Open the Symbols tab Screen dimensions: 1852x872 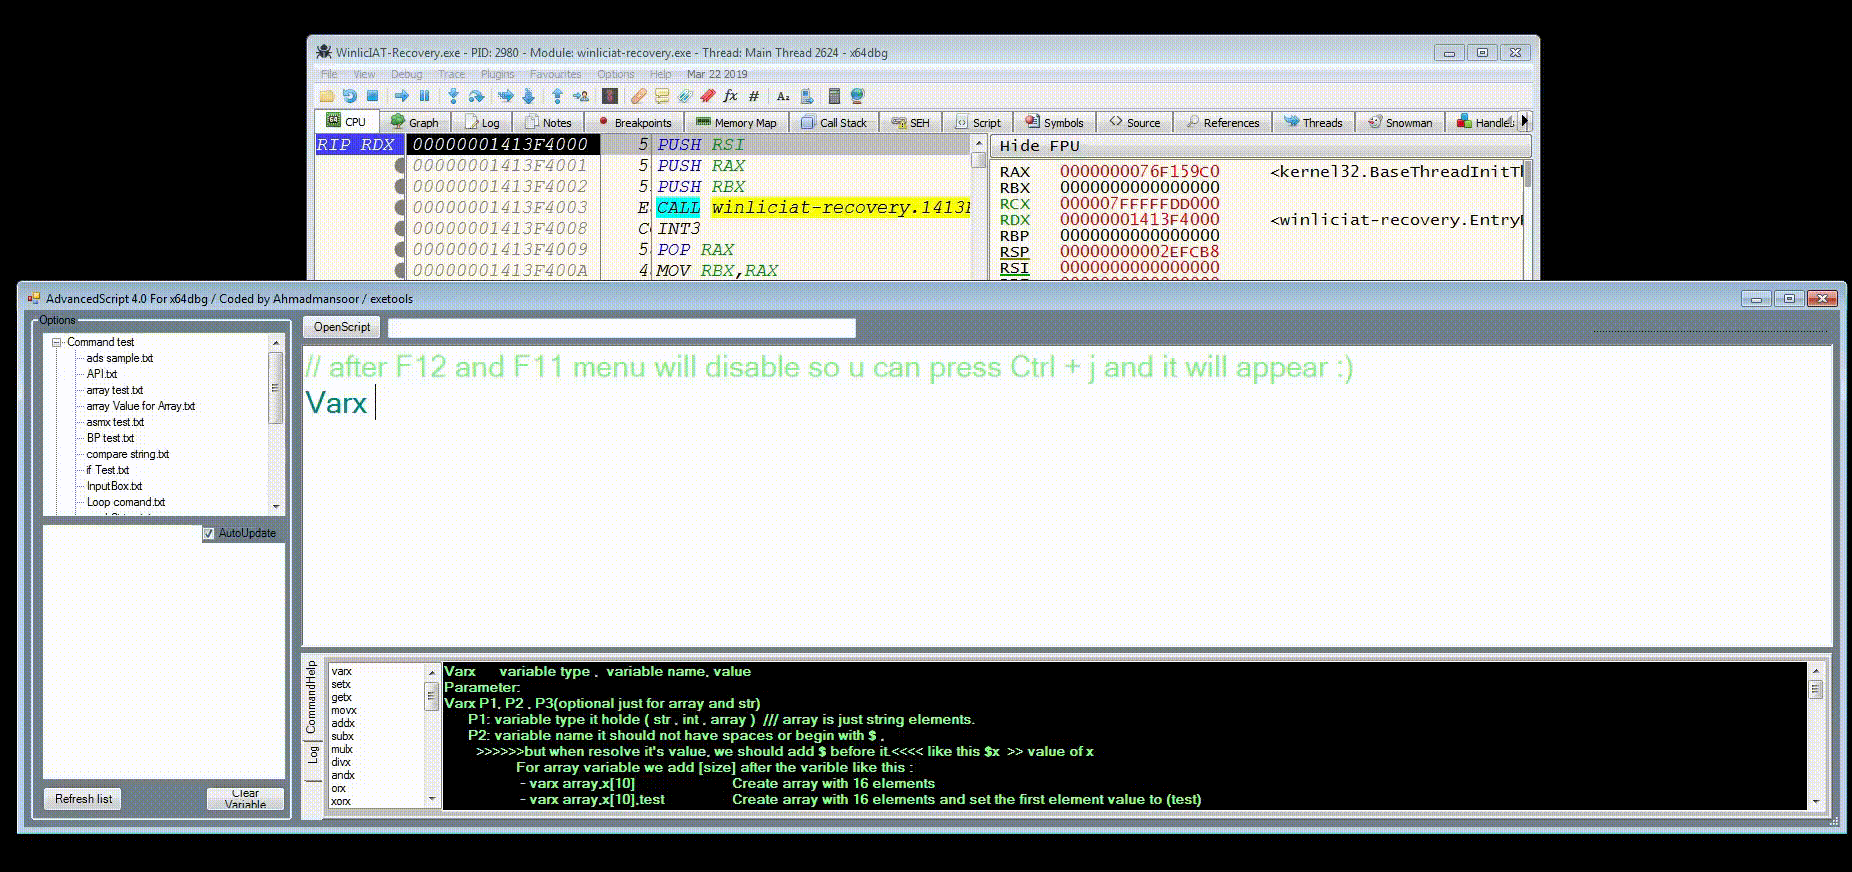pyautogui.click(x=1055, y=122)
